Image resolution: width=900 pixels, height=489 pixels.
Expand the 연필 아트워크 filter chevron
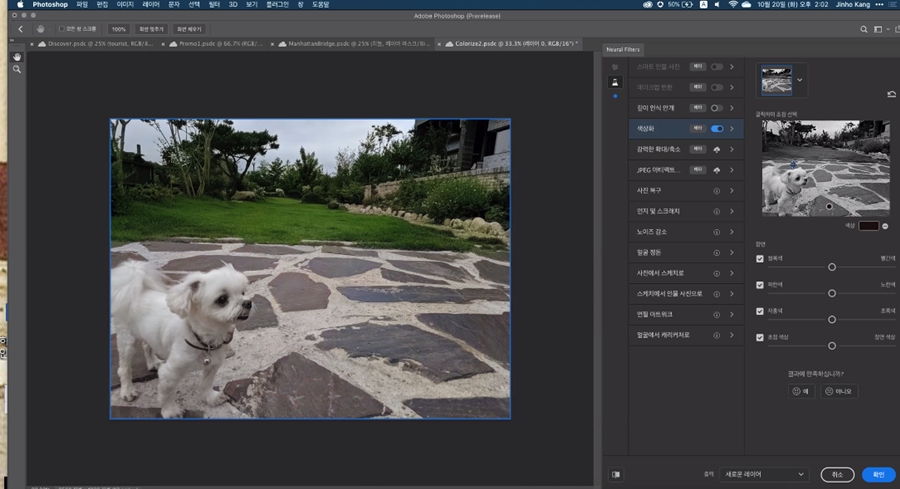click(732, 315)
